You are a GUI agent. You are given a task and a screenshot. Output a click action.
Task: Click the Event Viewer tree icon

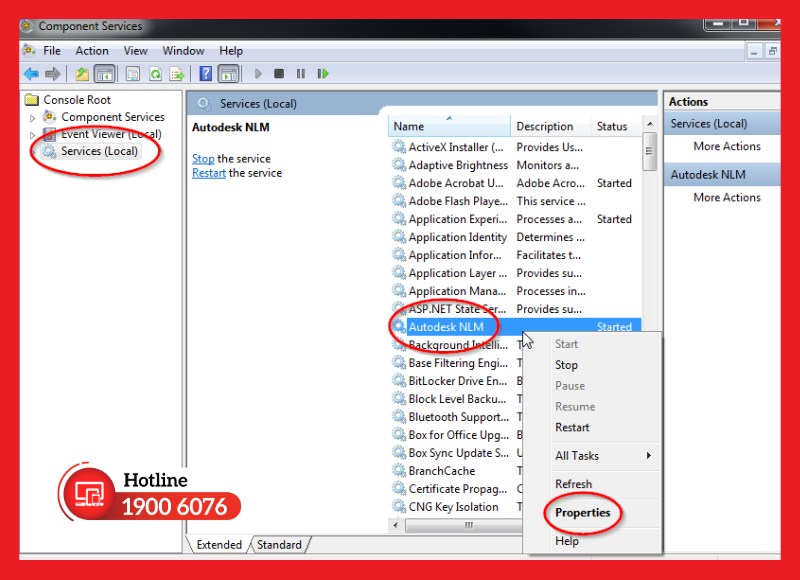[x=49, y=134]
